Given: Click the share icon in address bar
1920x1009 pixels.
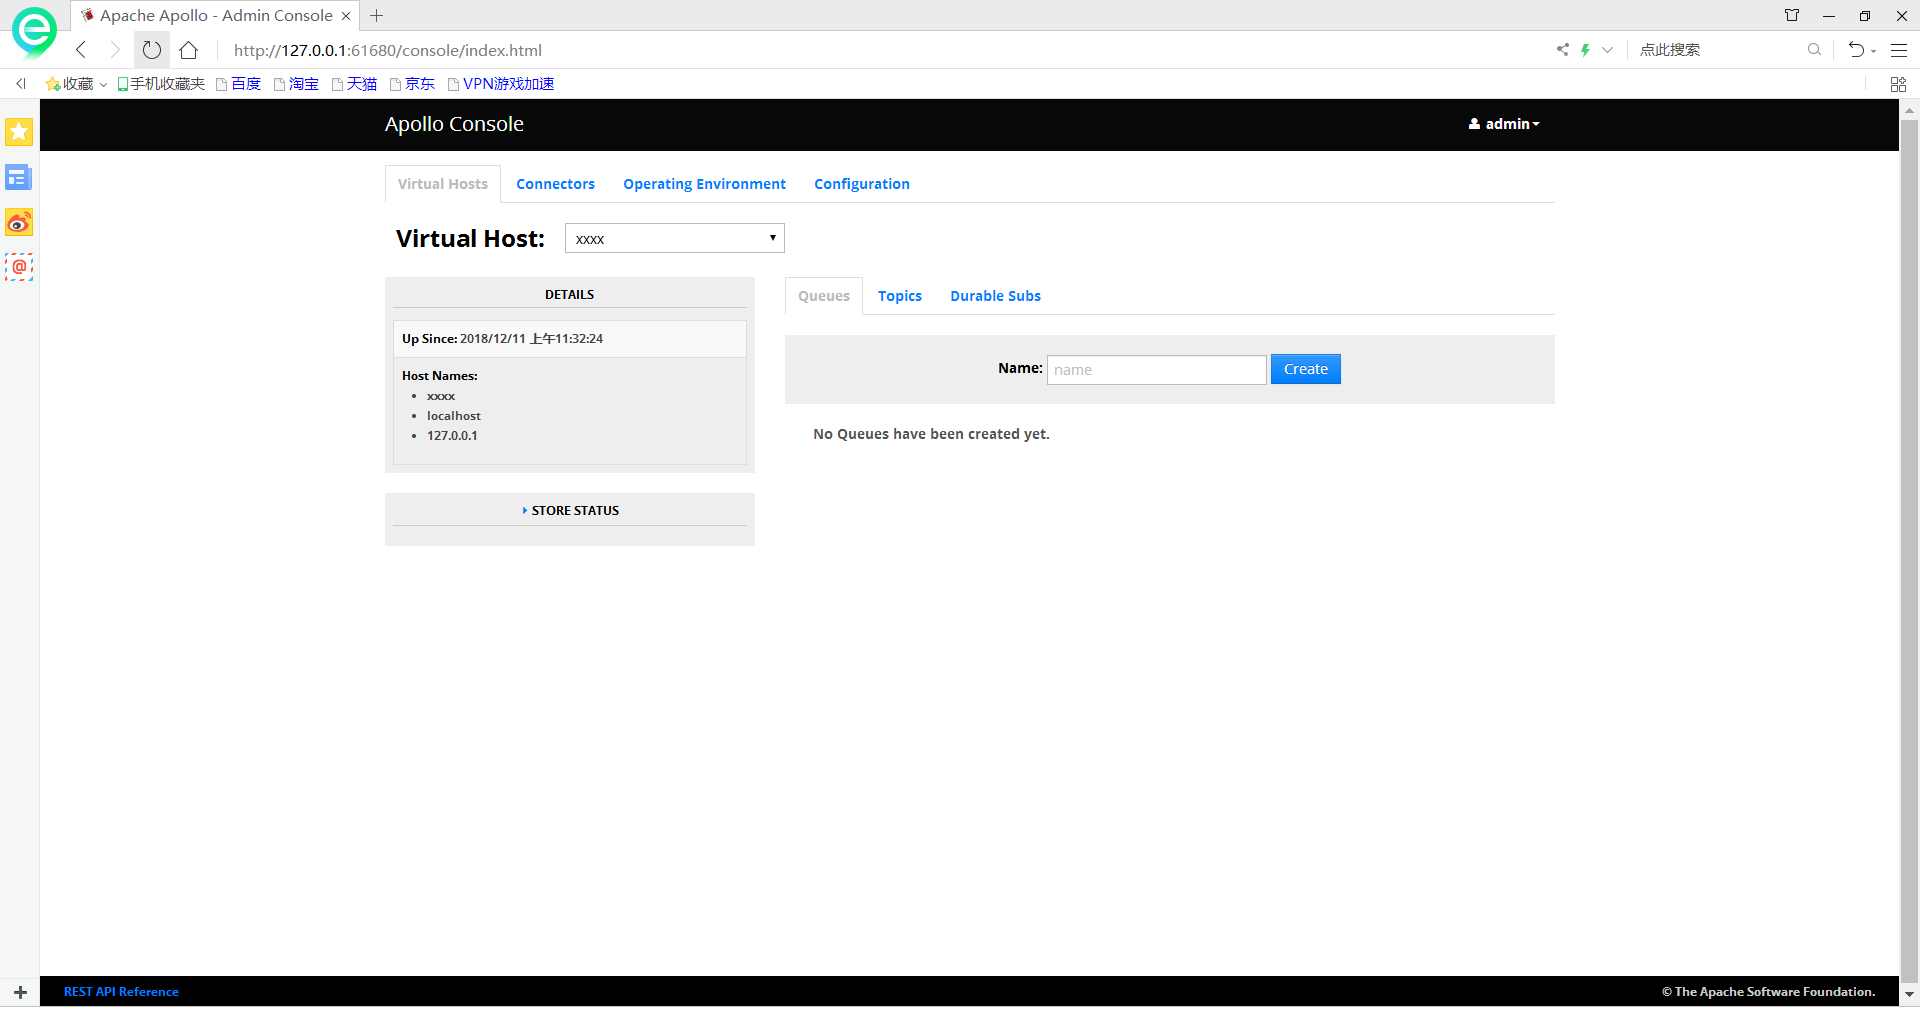Looking at the screenshot, I should 1562,49.
